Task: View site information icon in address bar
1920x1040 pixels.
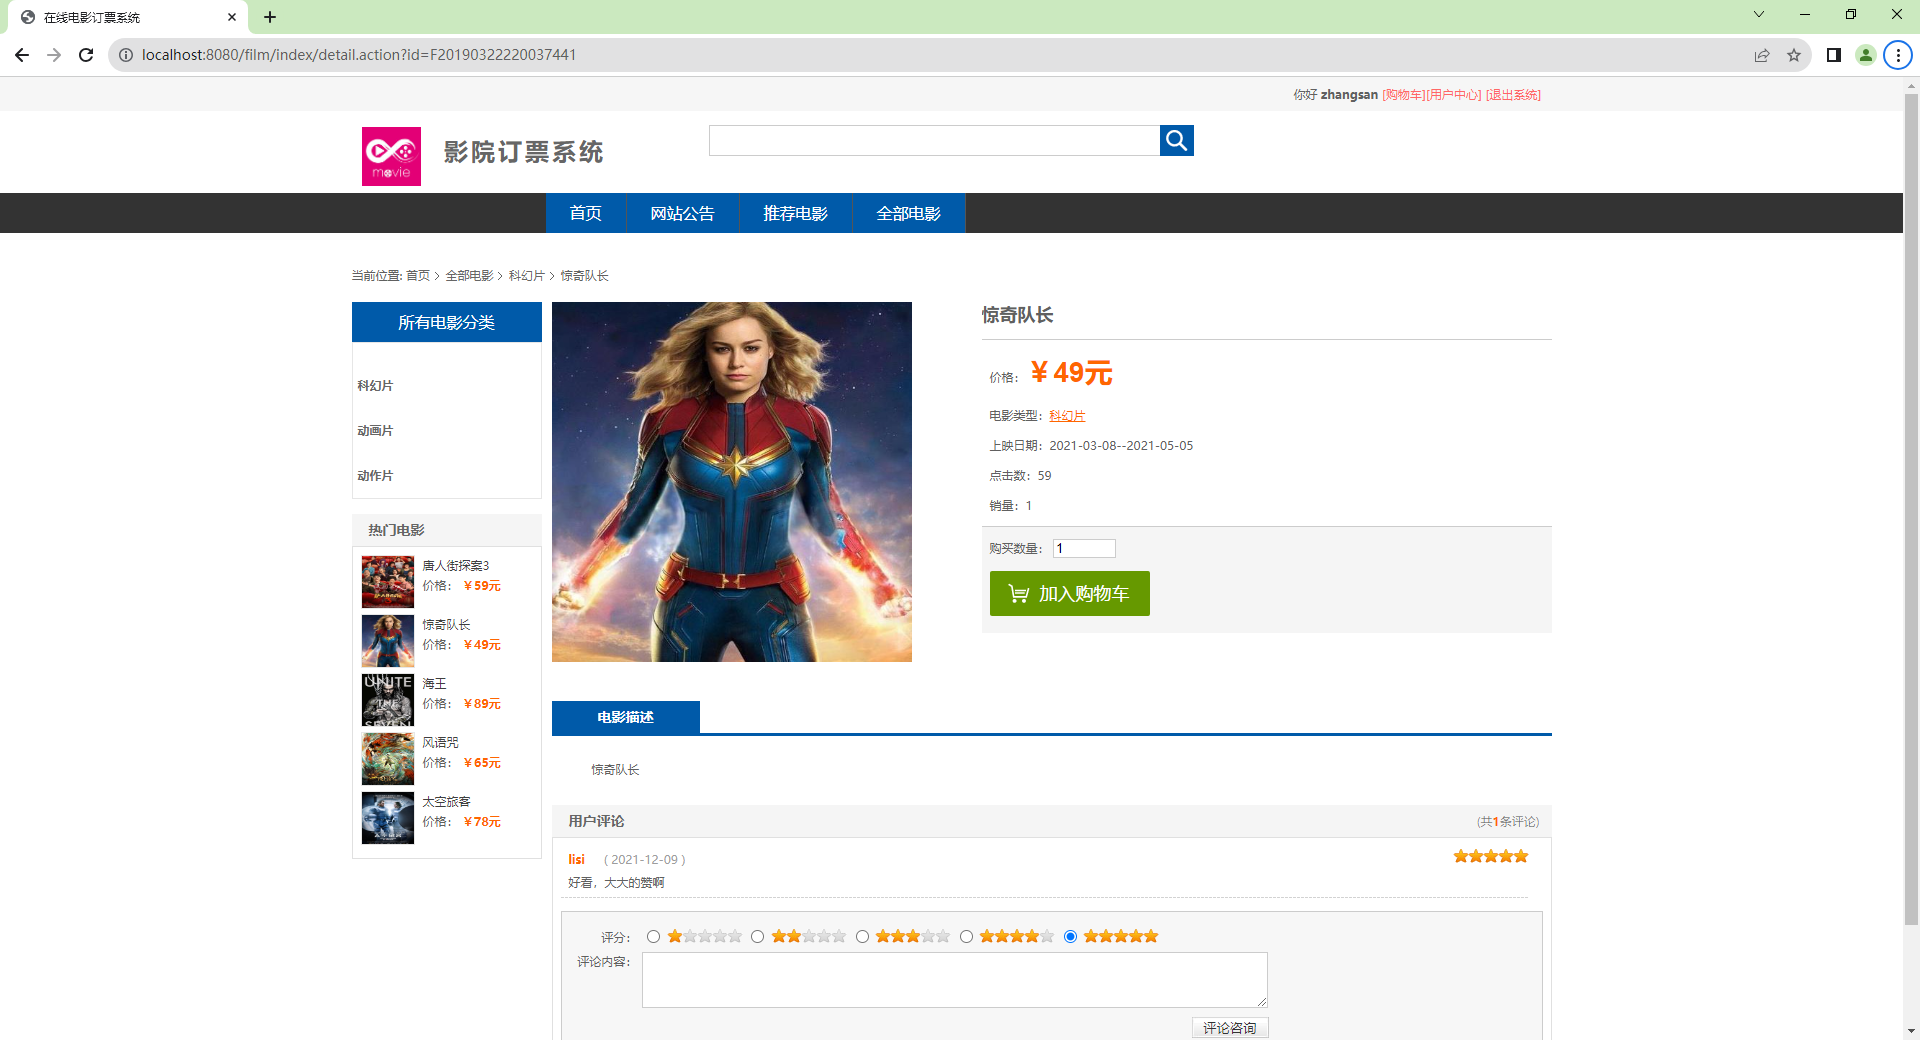Action: tap(126, 55)
